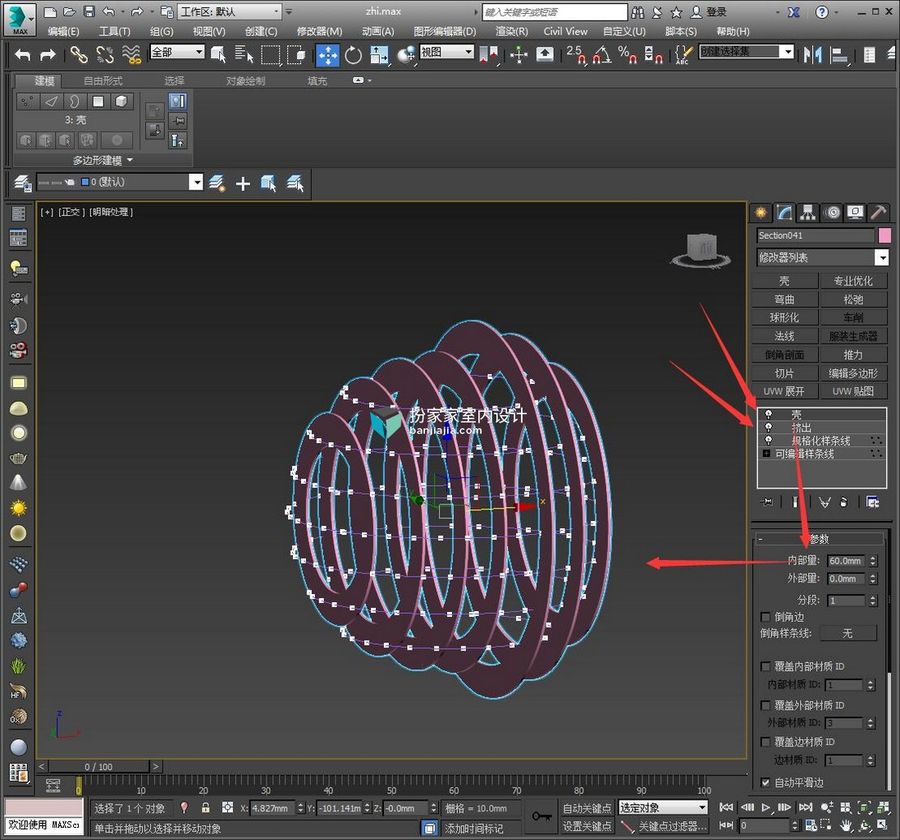Enable the 覆盖边材质 ID checkbox

point(765,742)
